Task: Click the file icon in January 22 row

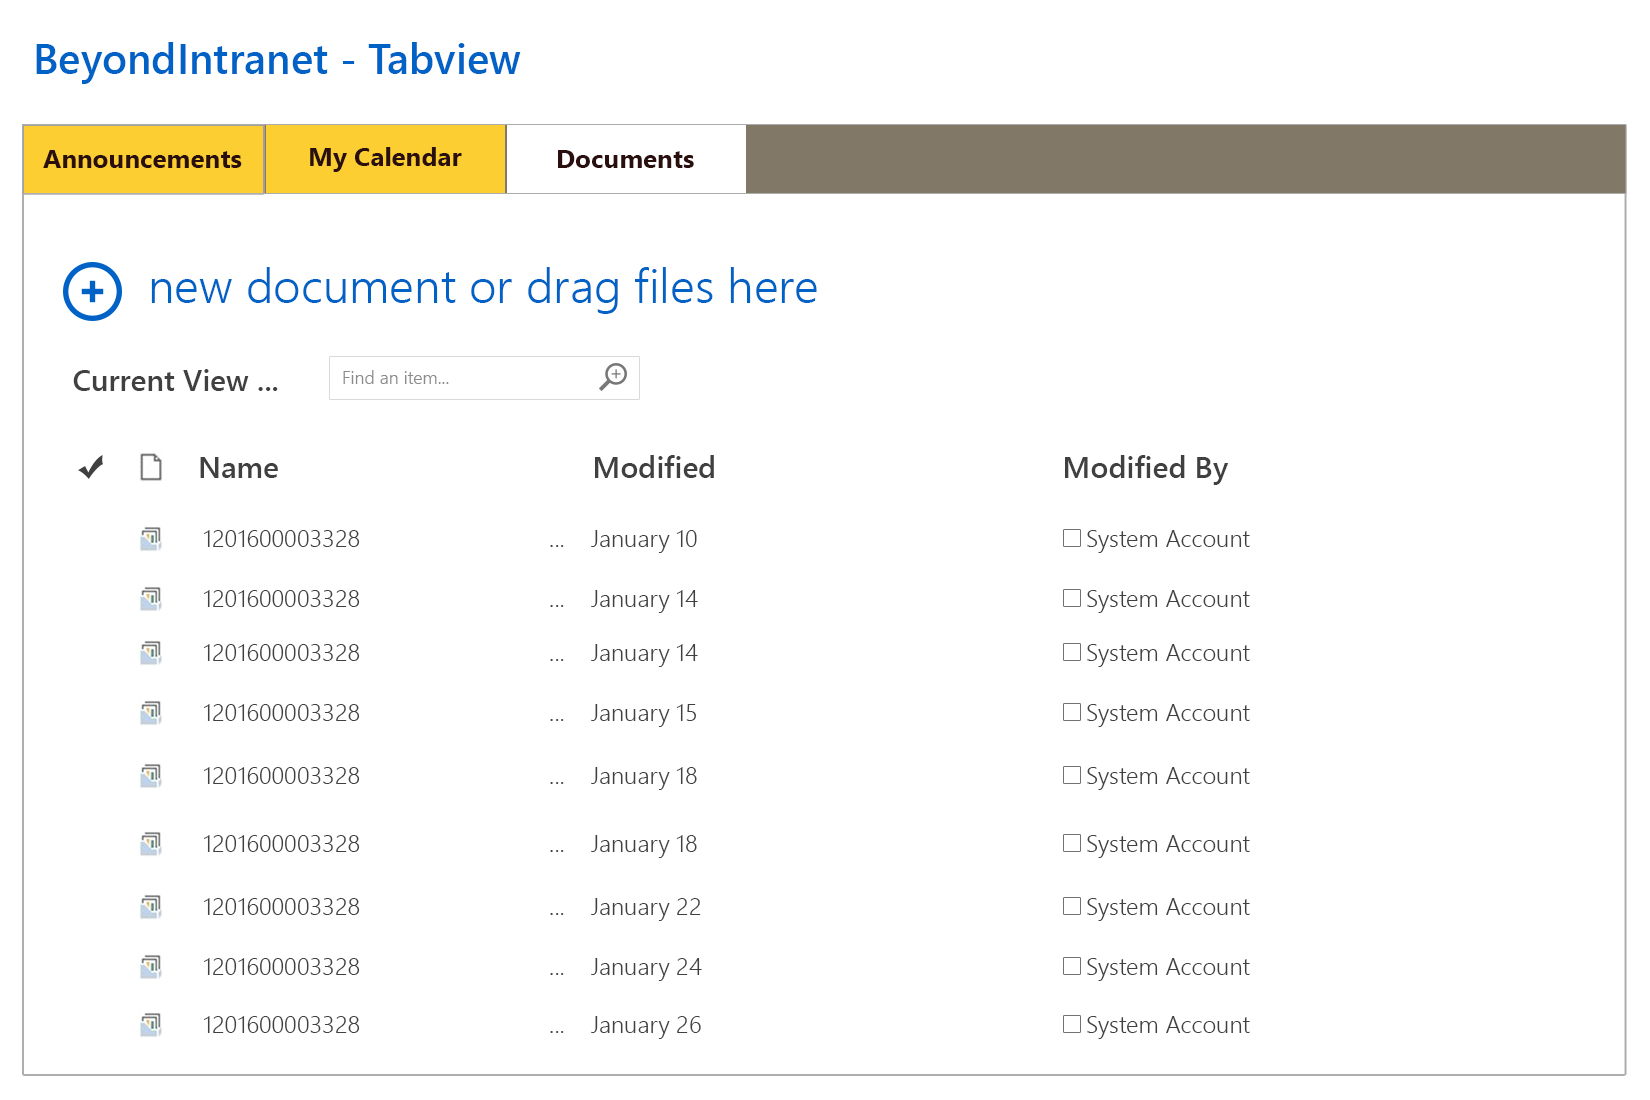Action: click(151, 907)
